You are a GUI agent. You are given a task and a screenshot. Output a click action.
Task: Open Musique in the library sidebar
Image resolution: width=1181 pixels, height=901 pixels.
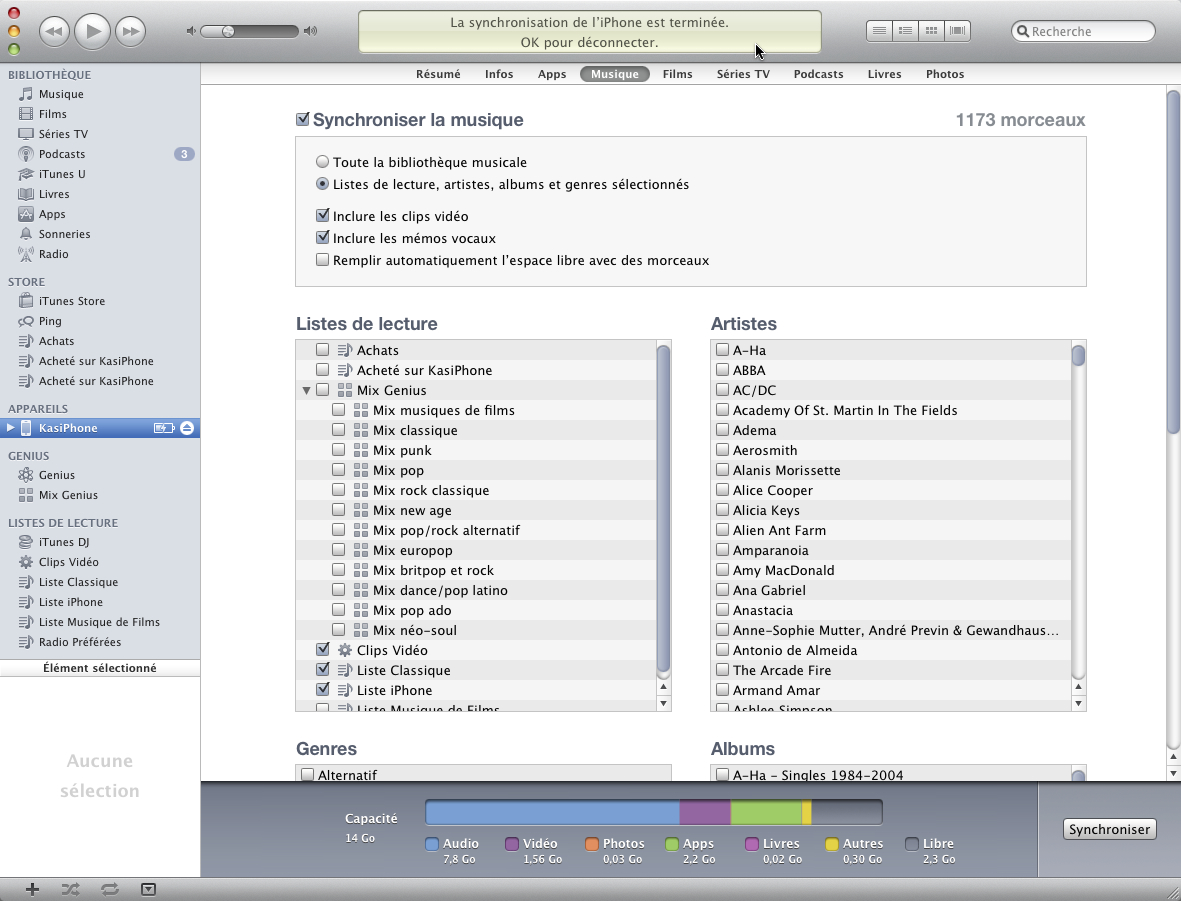[61, 94]
